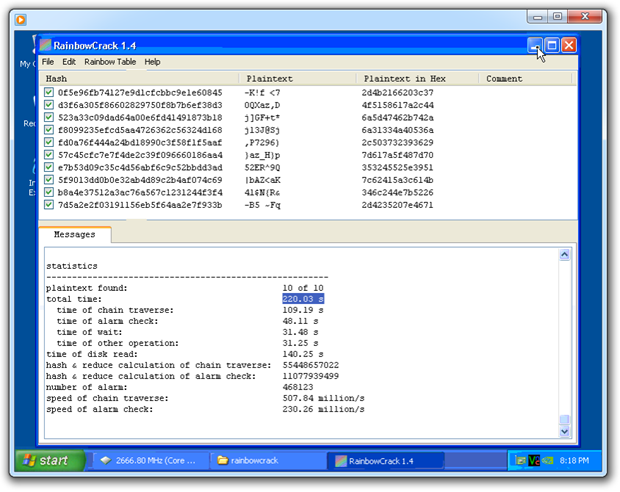Open the Windows XP start menu
The image size is (620, 492).
(50, 460)
